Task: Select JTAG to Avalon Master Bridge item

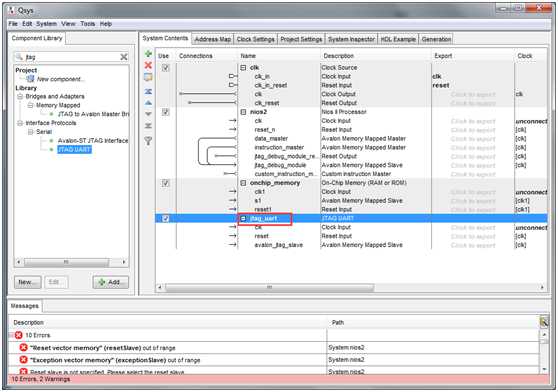Action: coord(93,114)
